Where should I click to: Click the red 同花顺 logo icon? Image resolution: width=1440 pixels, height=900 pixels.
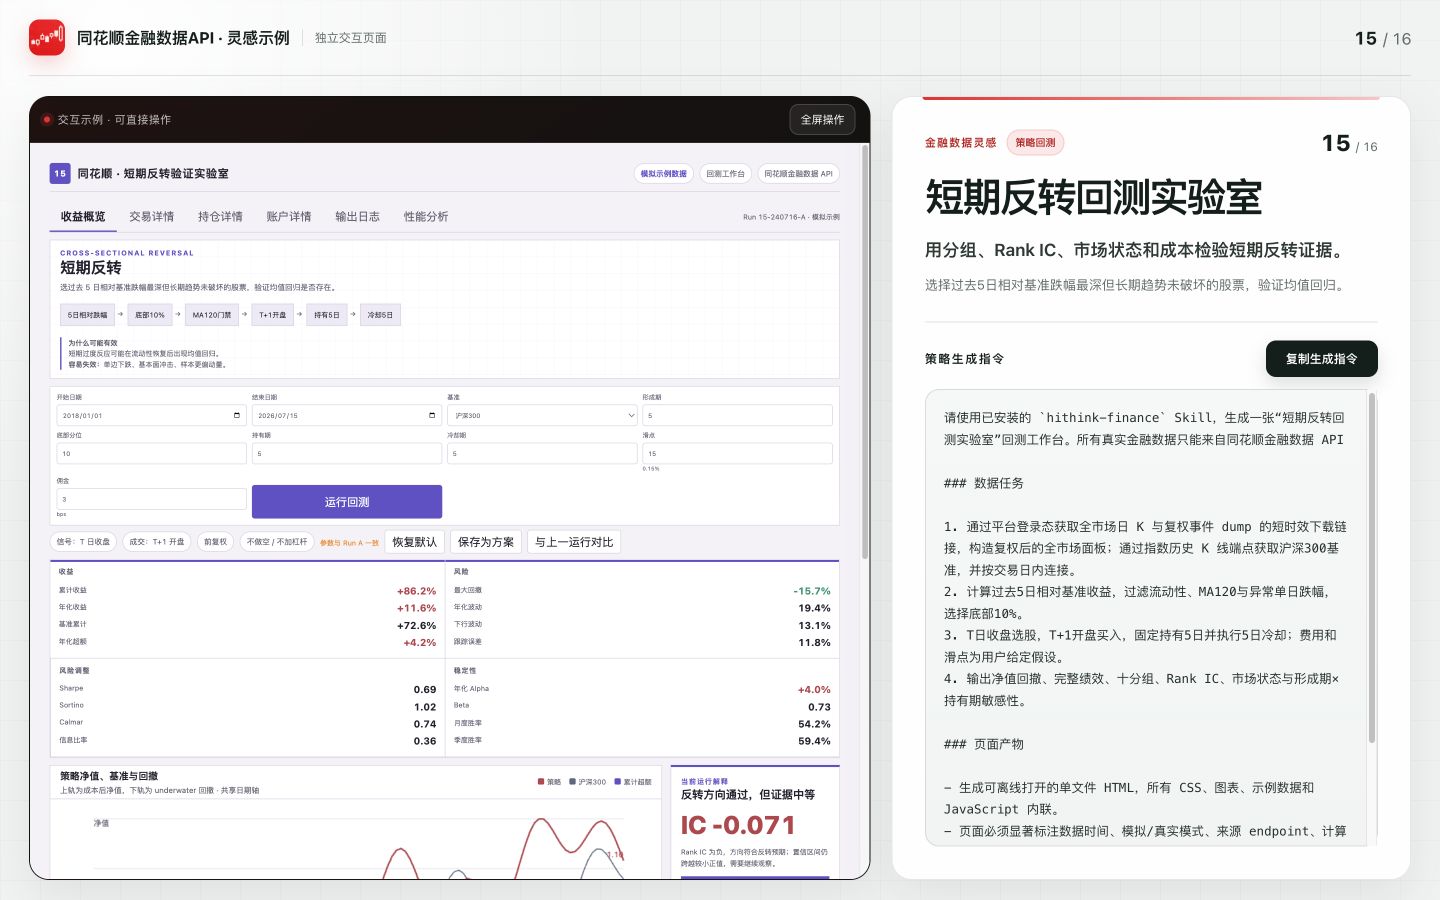point(47,38)
